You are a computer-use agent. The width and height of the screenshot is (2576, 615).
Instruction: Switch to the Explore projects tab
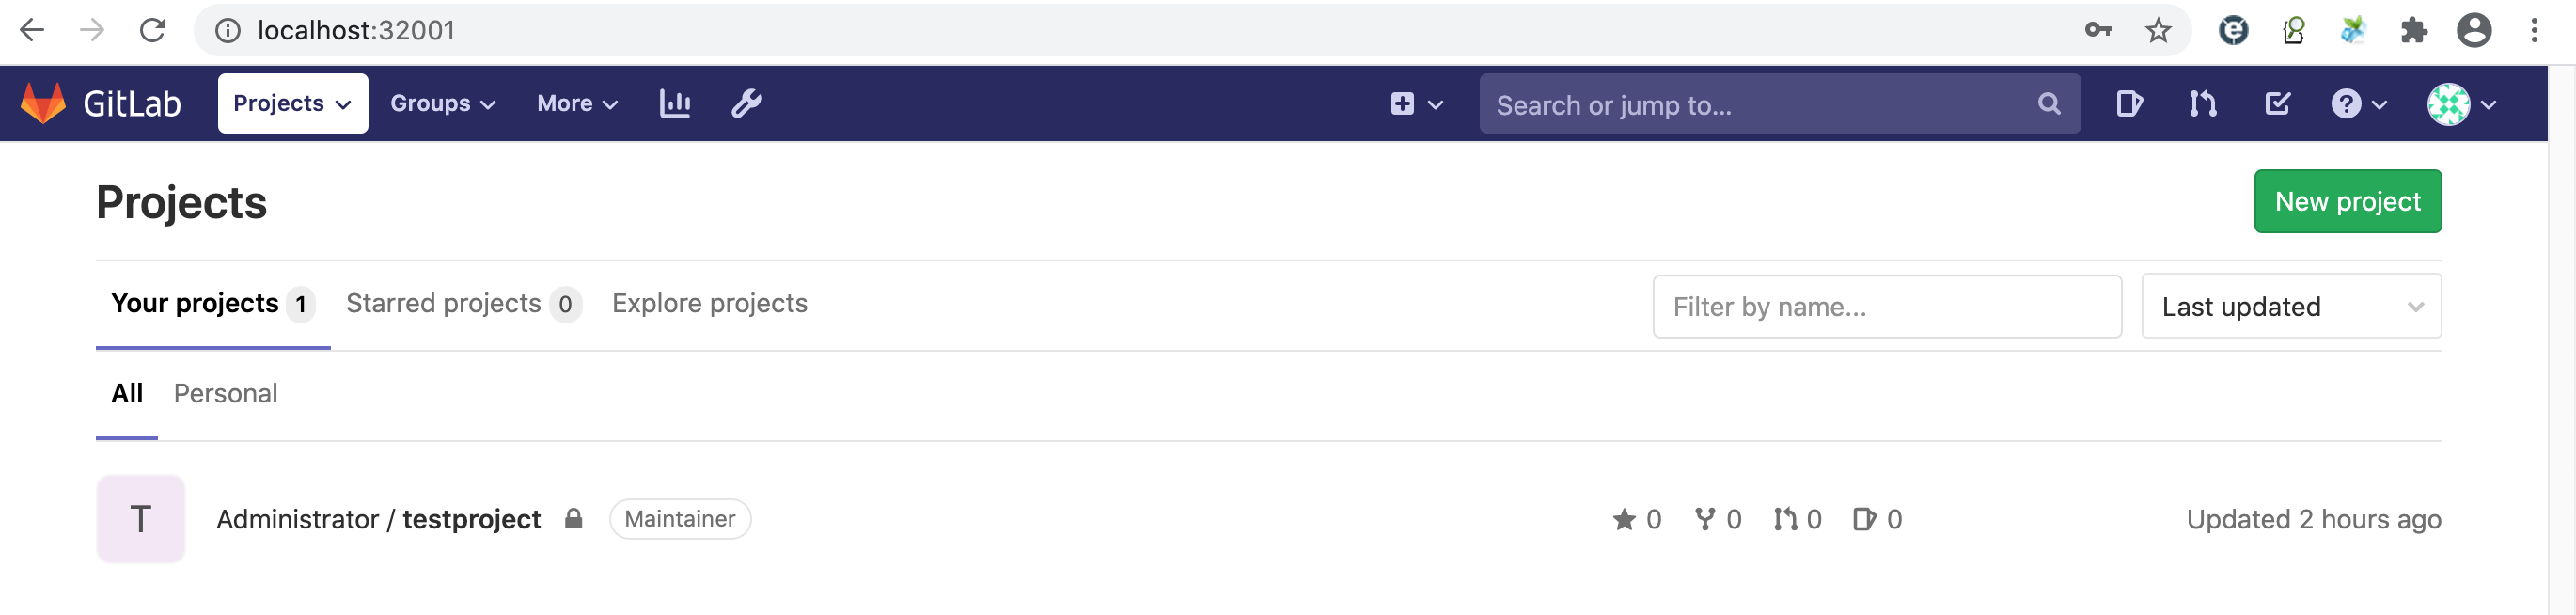pyautogui.click(x=709, y=303)
